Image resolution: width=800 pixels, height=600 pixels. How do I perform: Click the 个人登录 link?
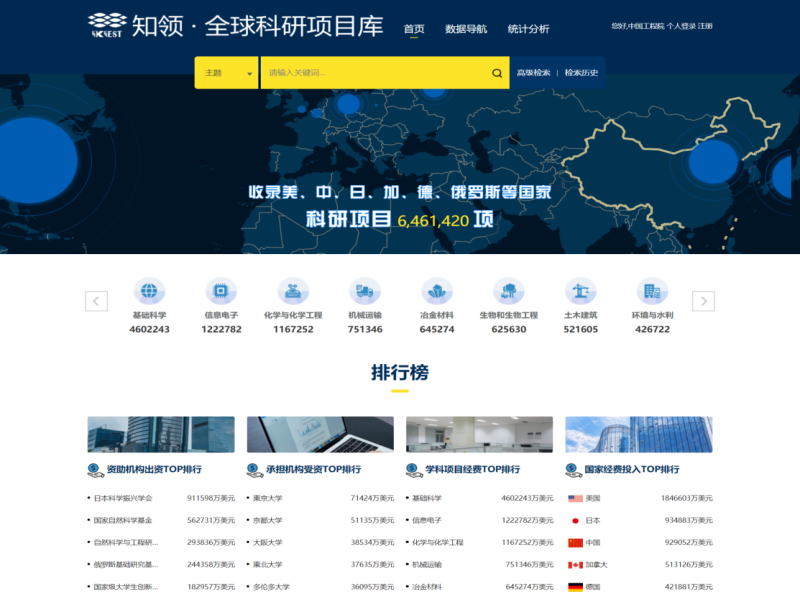pyautogui.click(x=681, y=26)
